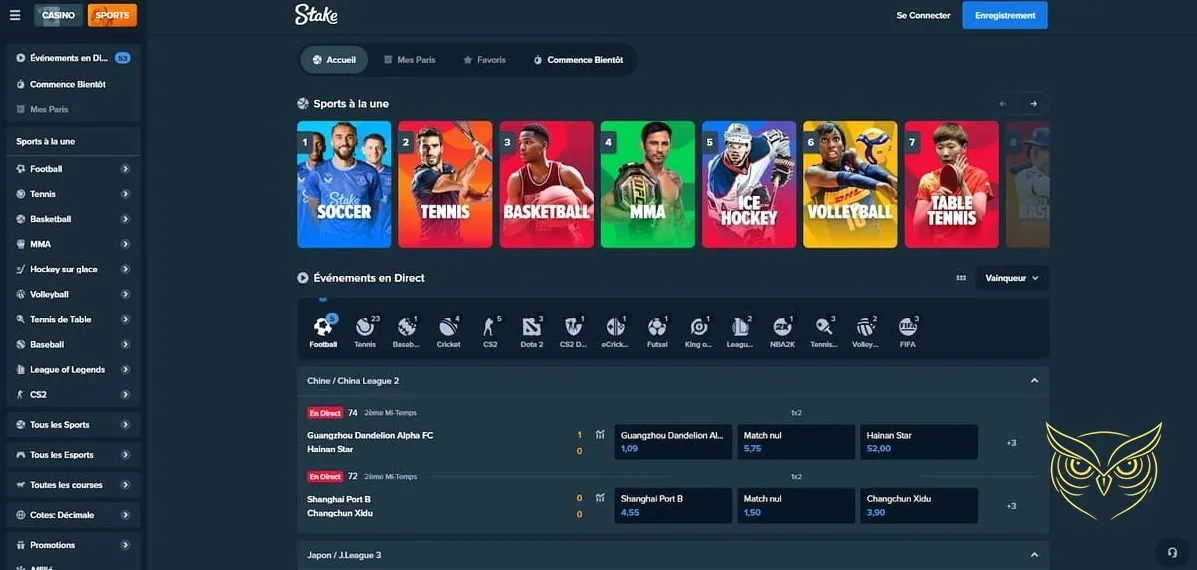Expand Tennis in the sidebar
Viewport: 1197px width, 570px height.
coord(125,194)
